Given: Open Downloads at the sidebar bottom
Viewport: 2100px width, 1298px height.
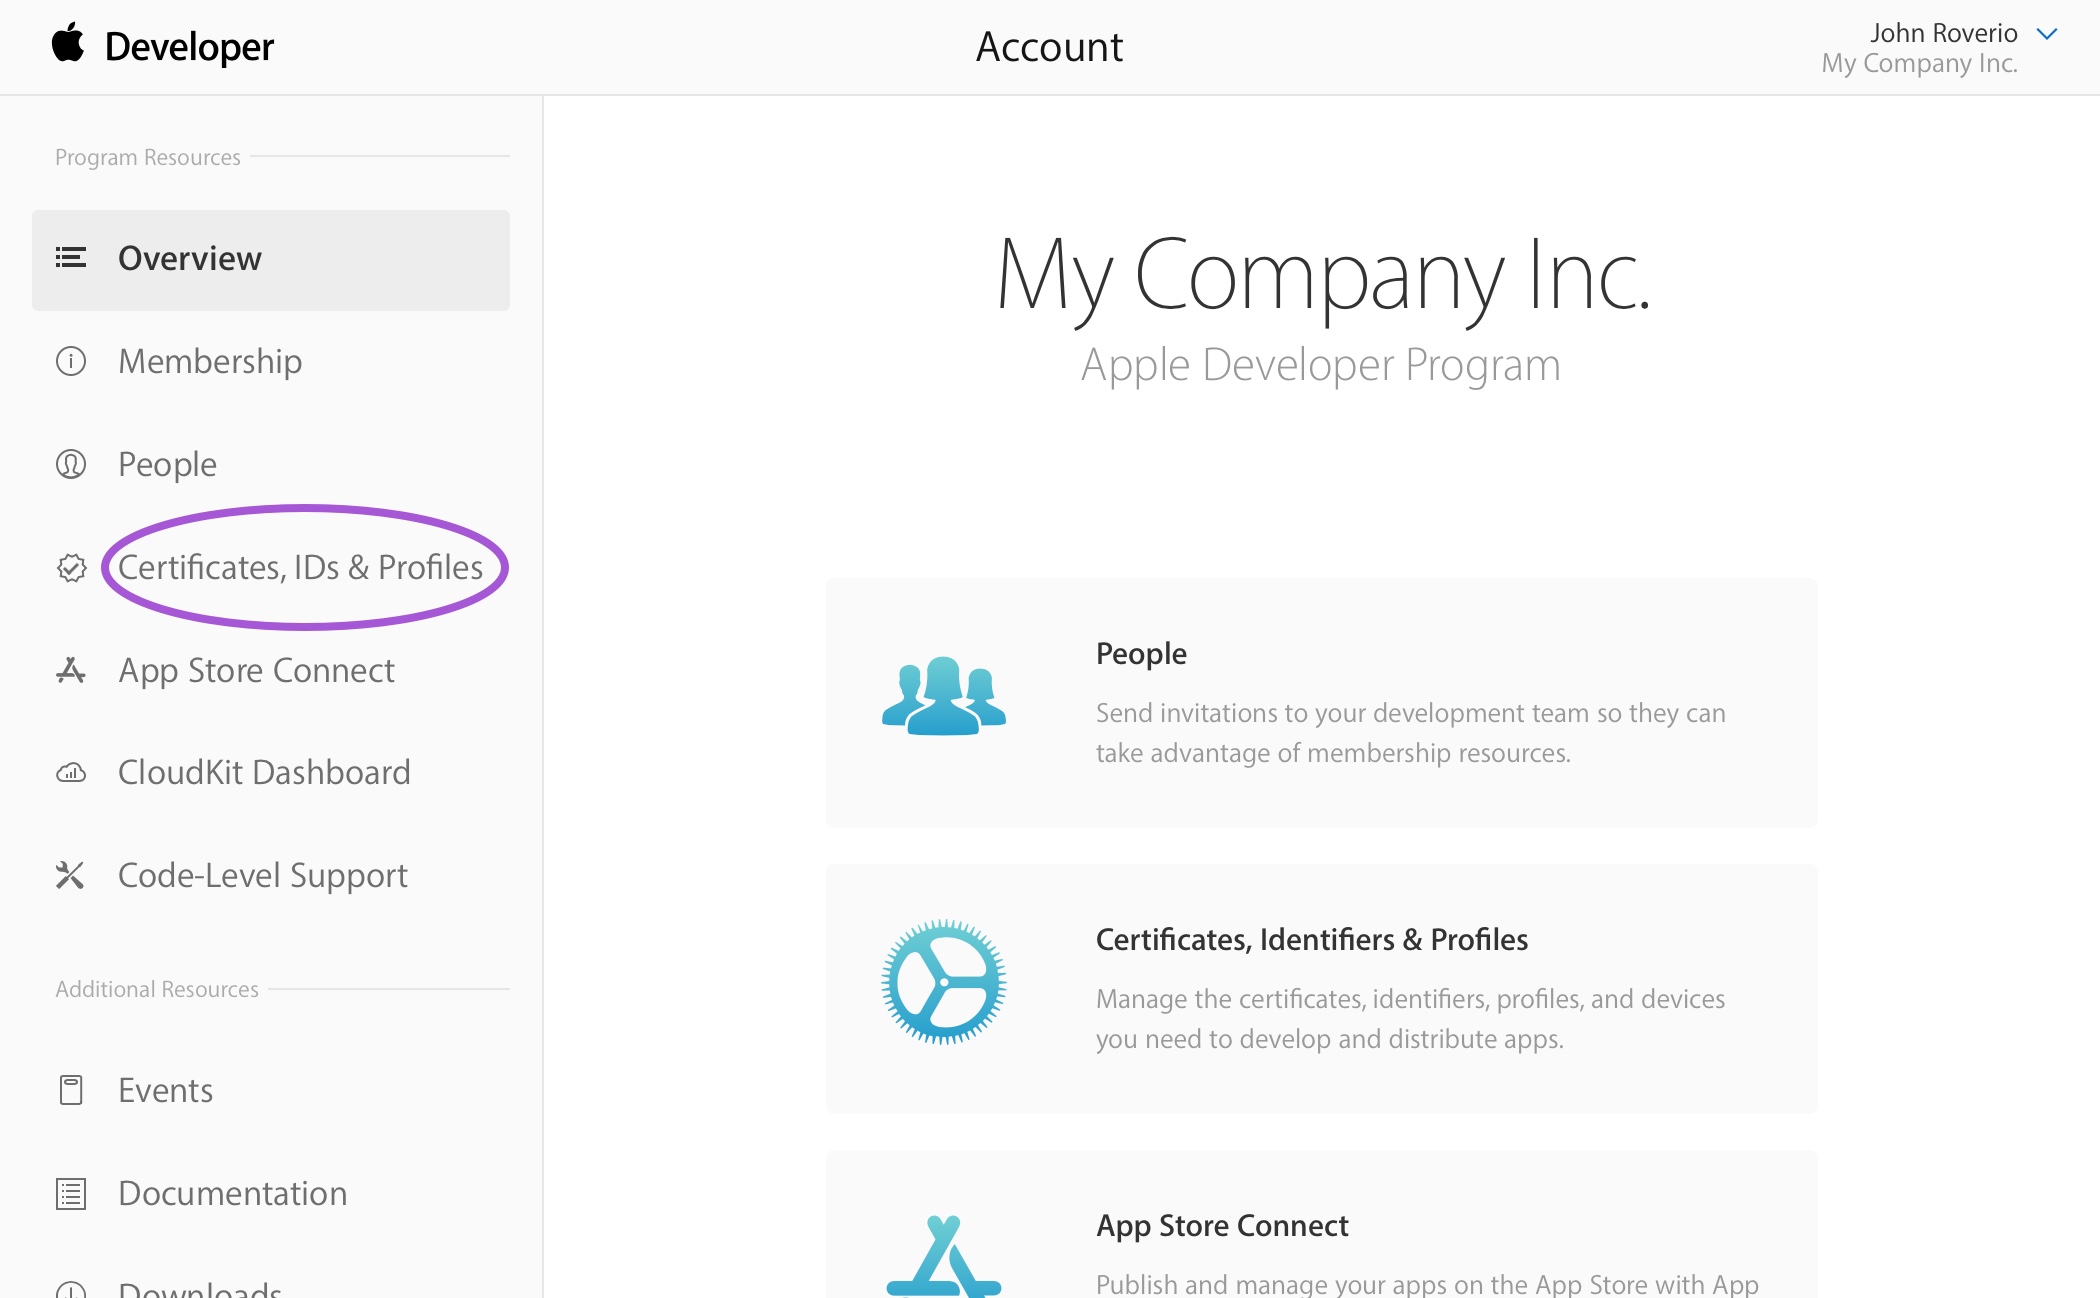Looking at the screenshot, I should tap(200, 1288).
